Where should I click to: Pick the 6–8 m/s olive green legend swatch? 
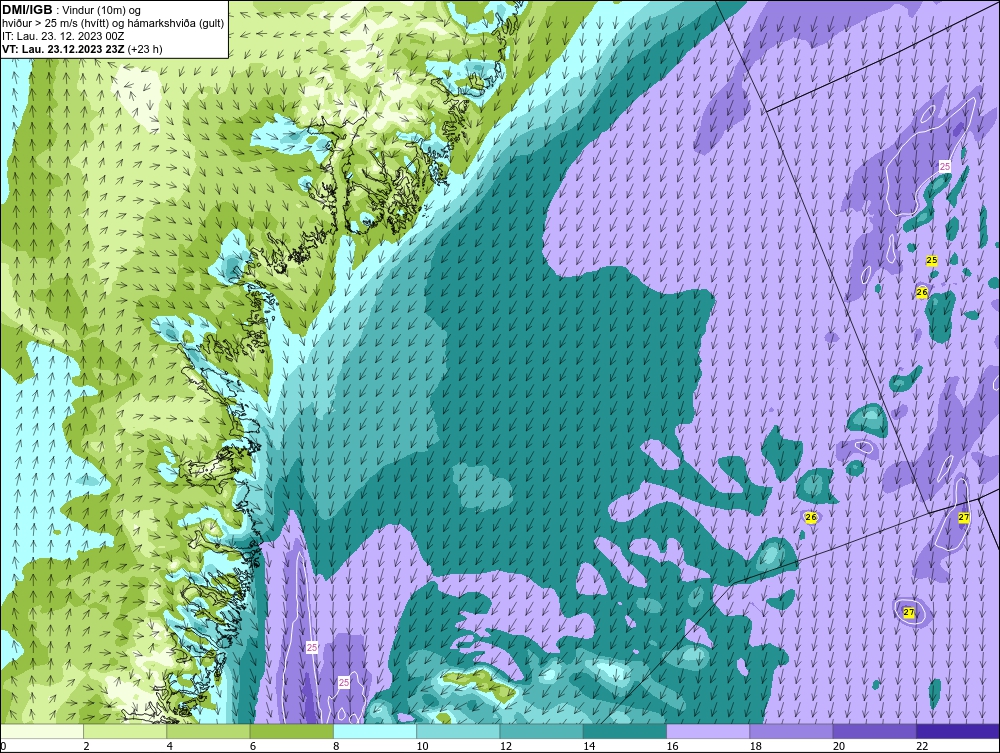(x=291, y=731)
